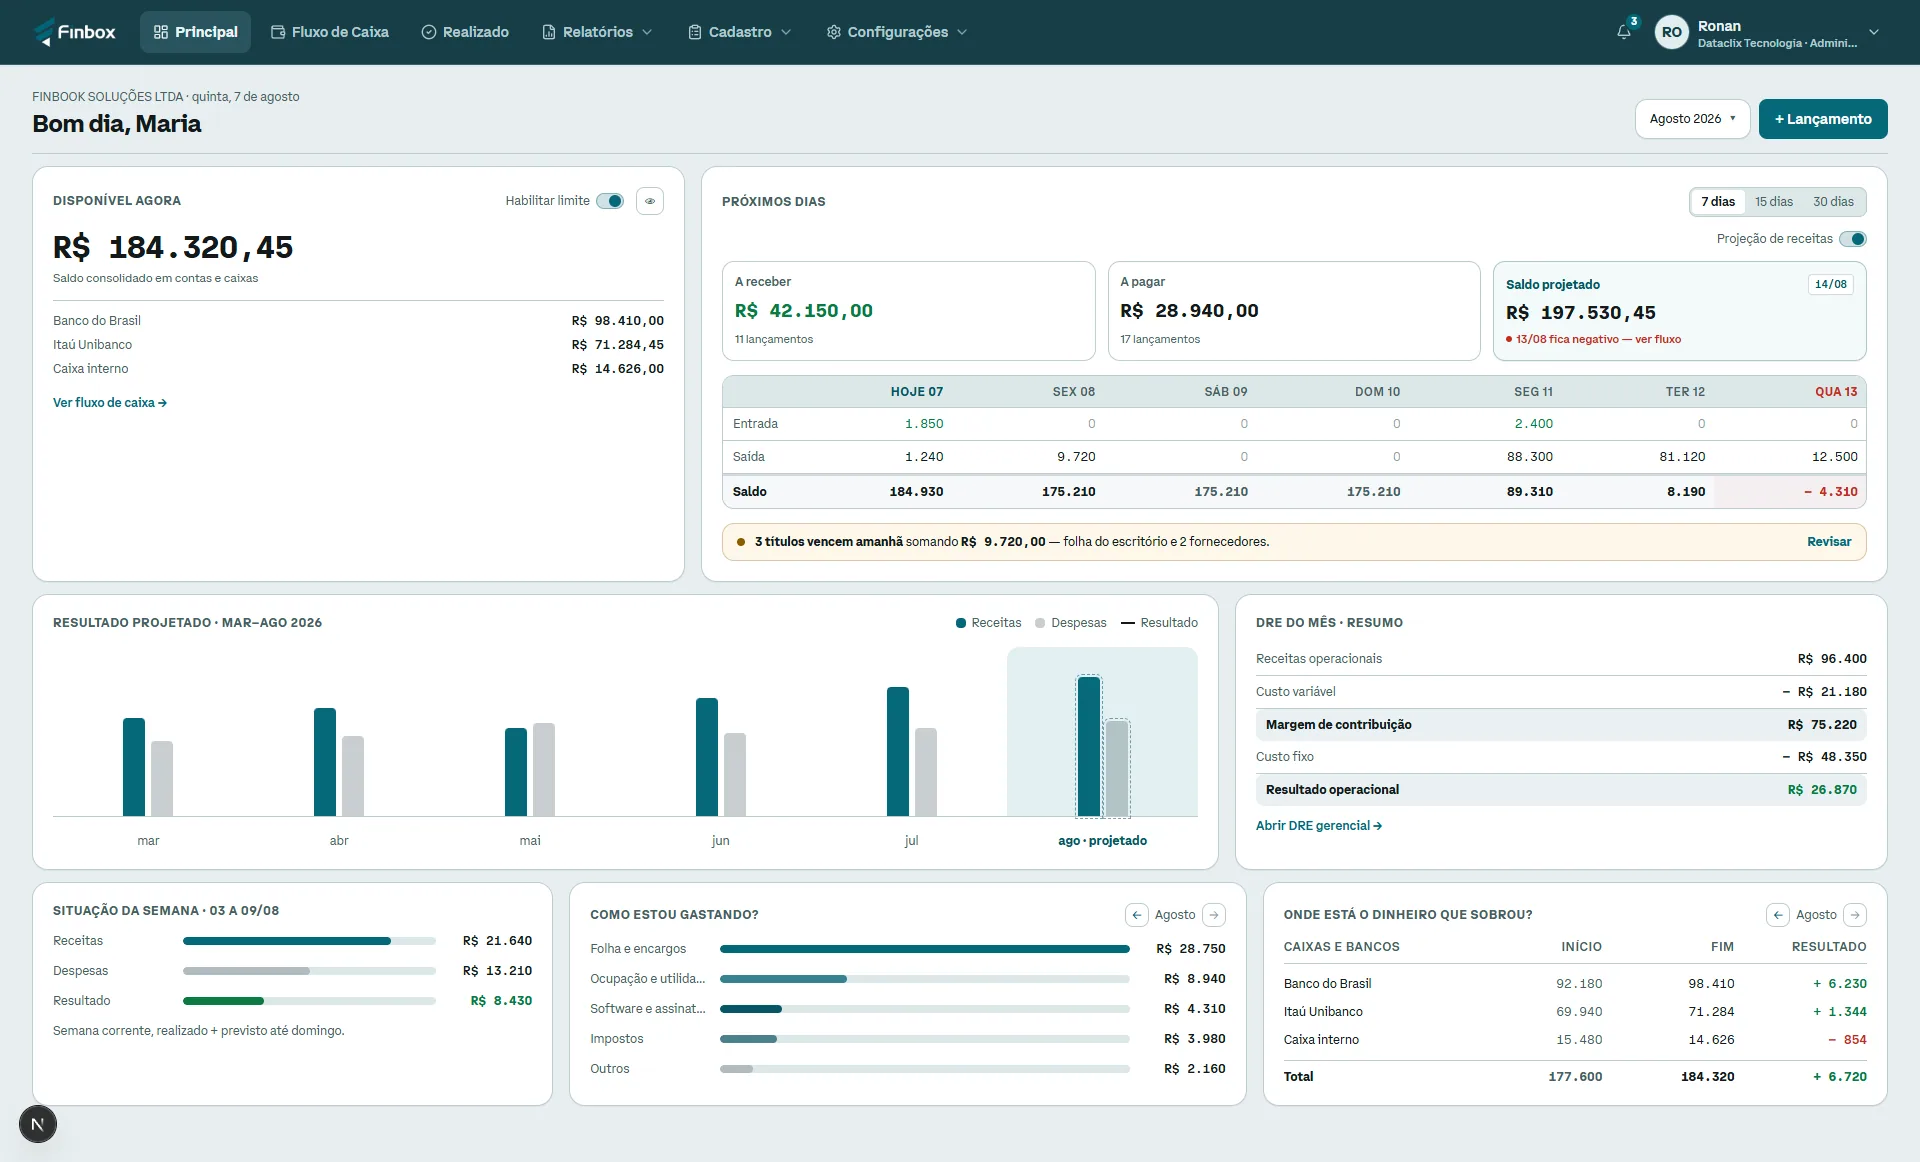Expand the Cadastro menu chevron

coord(786,32)
